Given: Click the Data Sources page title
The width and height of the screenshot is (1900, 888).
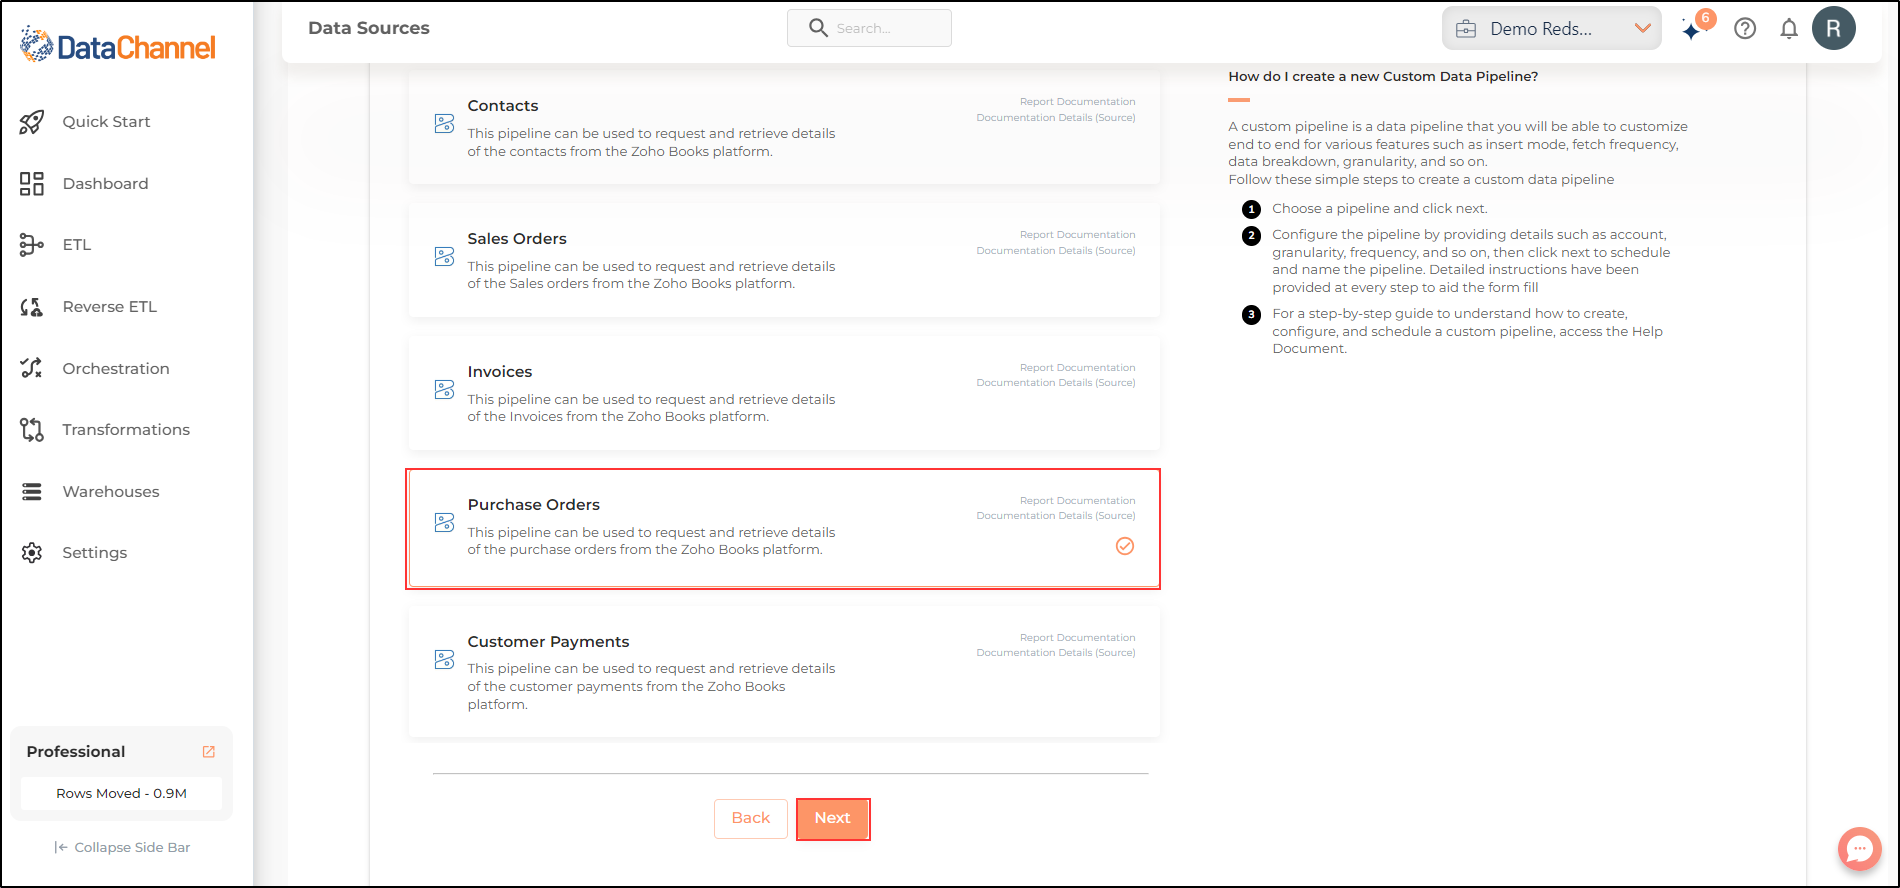Looking at the screenshot, I should [x=369, y=28].
